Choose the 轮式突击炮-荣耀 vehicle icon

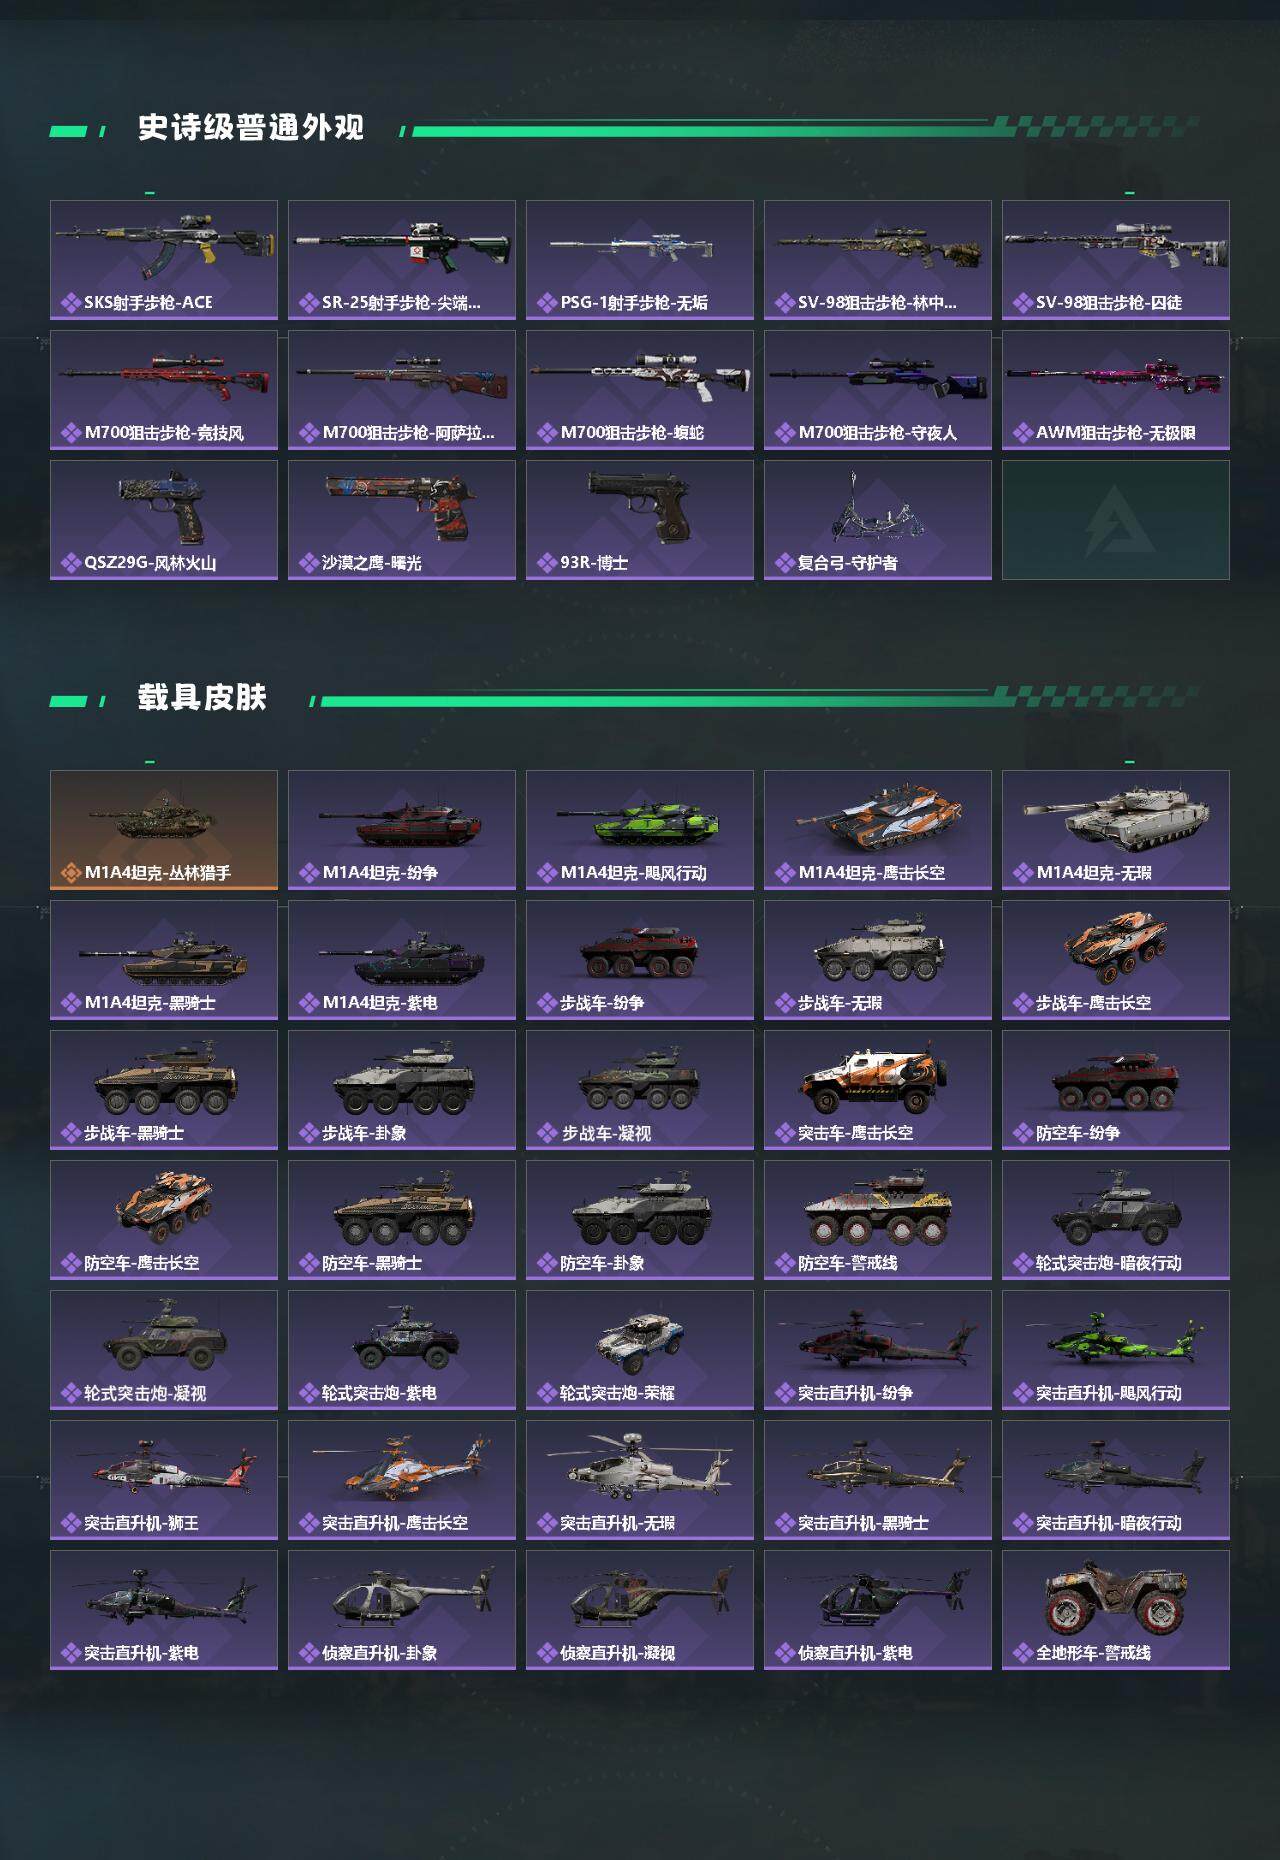click(x=640, y=1350)
